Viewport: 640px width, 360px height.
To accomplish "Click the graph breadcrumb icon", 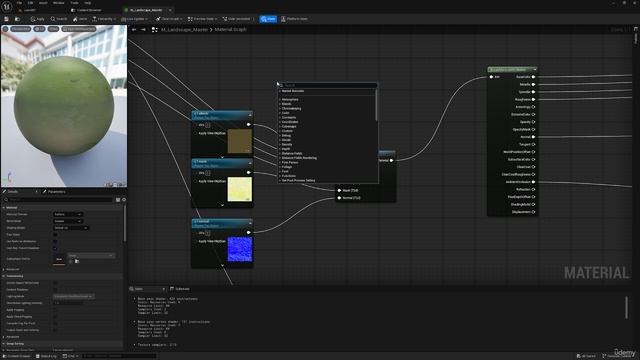I will tap(155, 29).
